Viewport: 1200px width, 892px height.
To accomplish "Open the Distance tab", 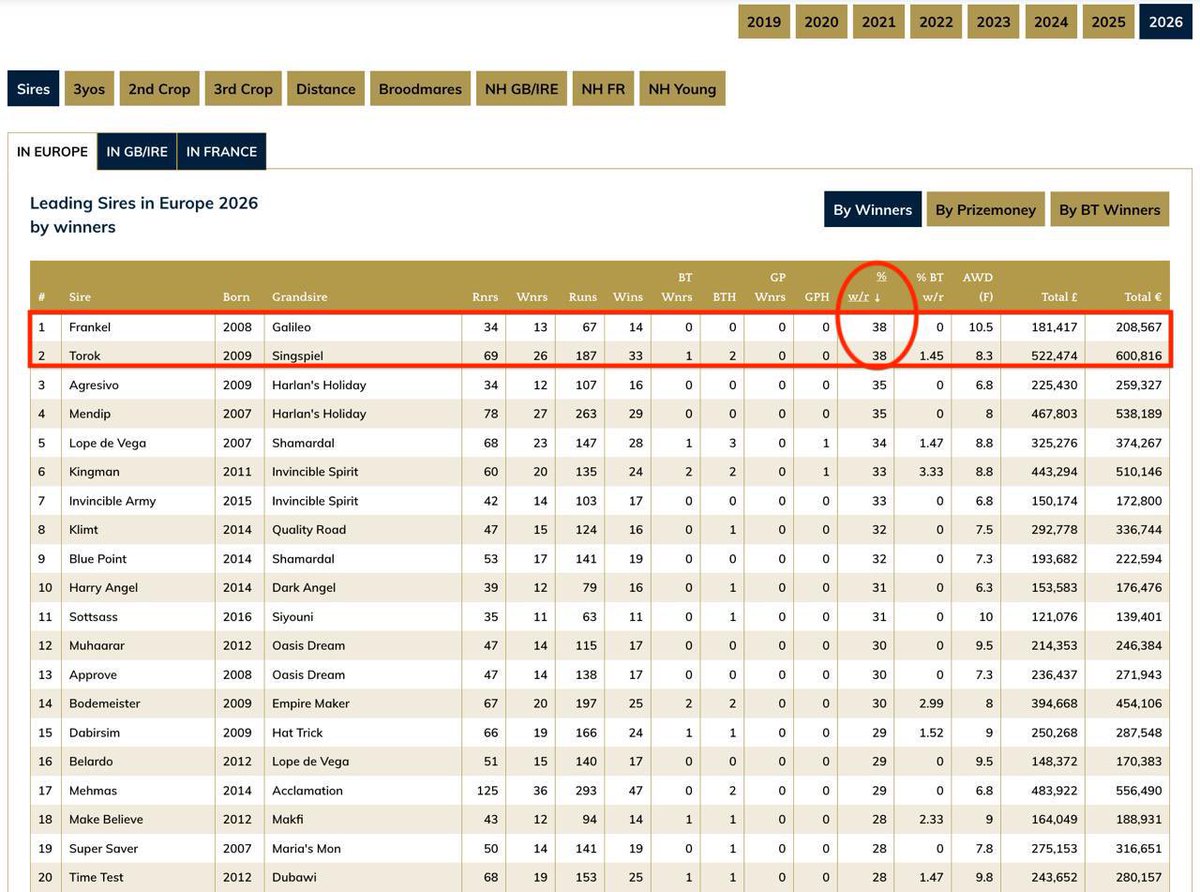I will click(x=326, y=89).
